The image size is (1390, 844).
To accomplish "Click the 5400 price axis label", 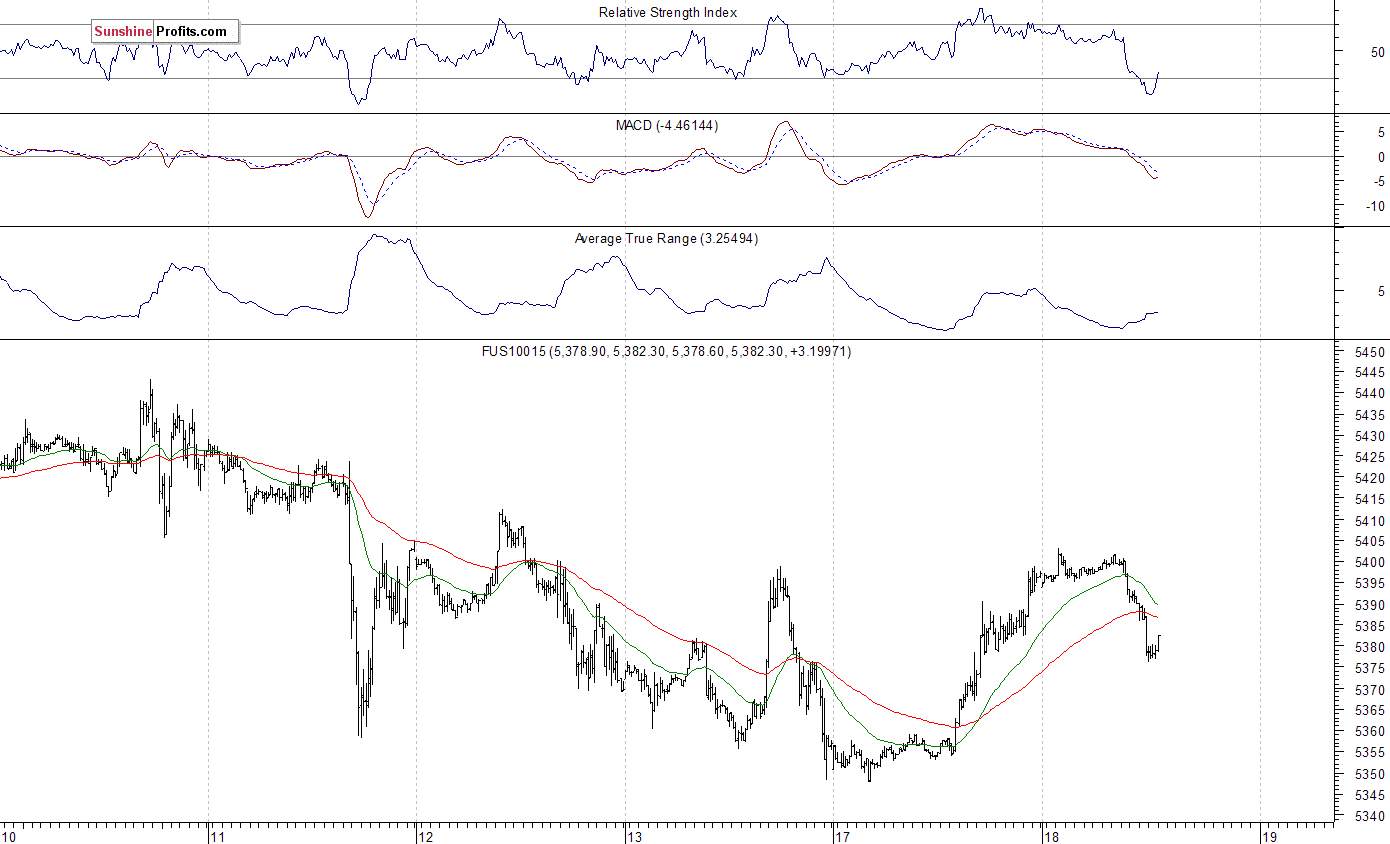I will click(x=1369, y=563).
